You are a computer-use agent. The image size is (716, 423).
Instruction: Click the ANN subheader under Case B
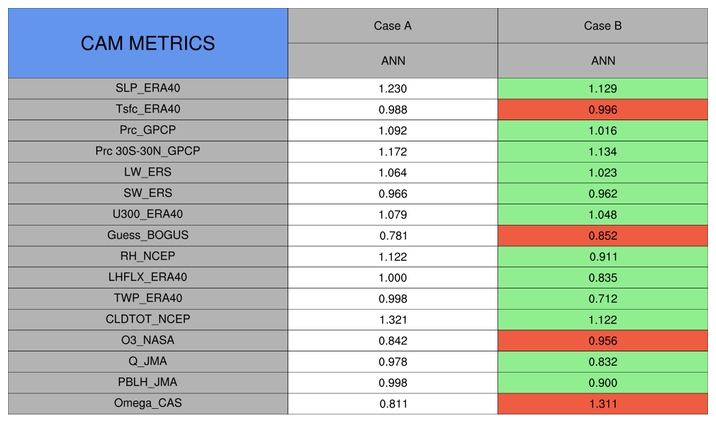click(603, 60)
